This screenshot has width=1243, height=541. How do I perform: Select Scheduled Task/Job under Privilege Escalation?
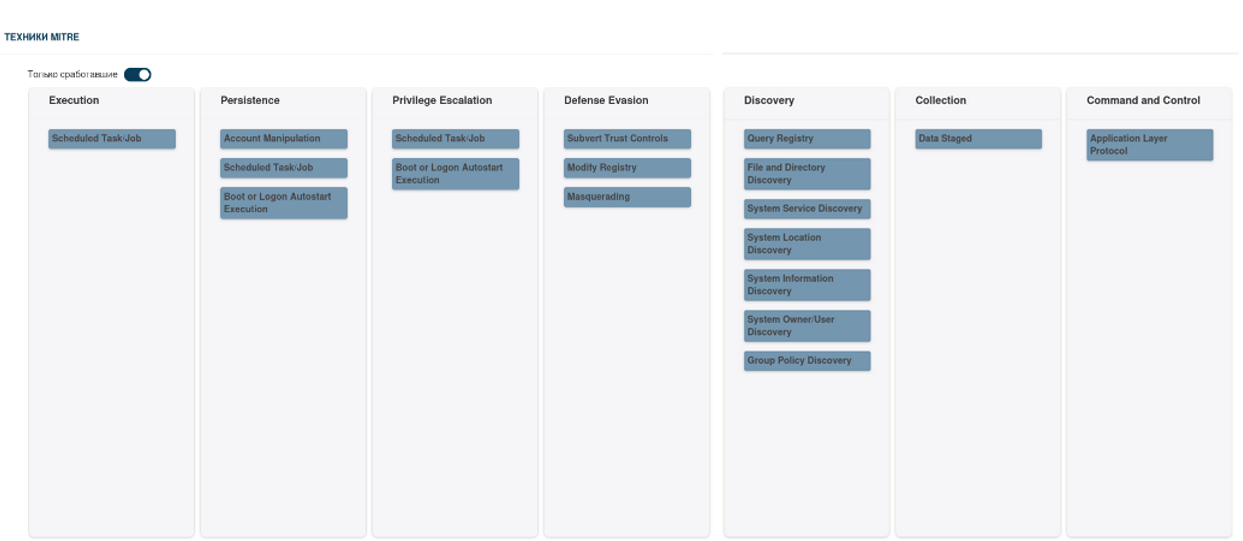(x=455, y=139)
